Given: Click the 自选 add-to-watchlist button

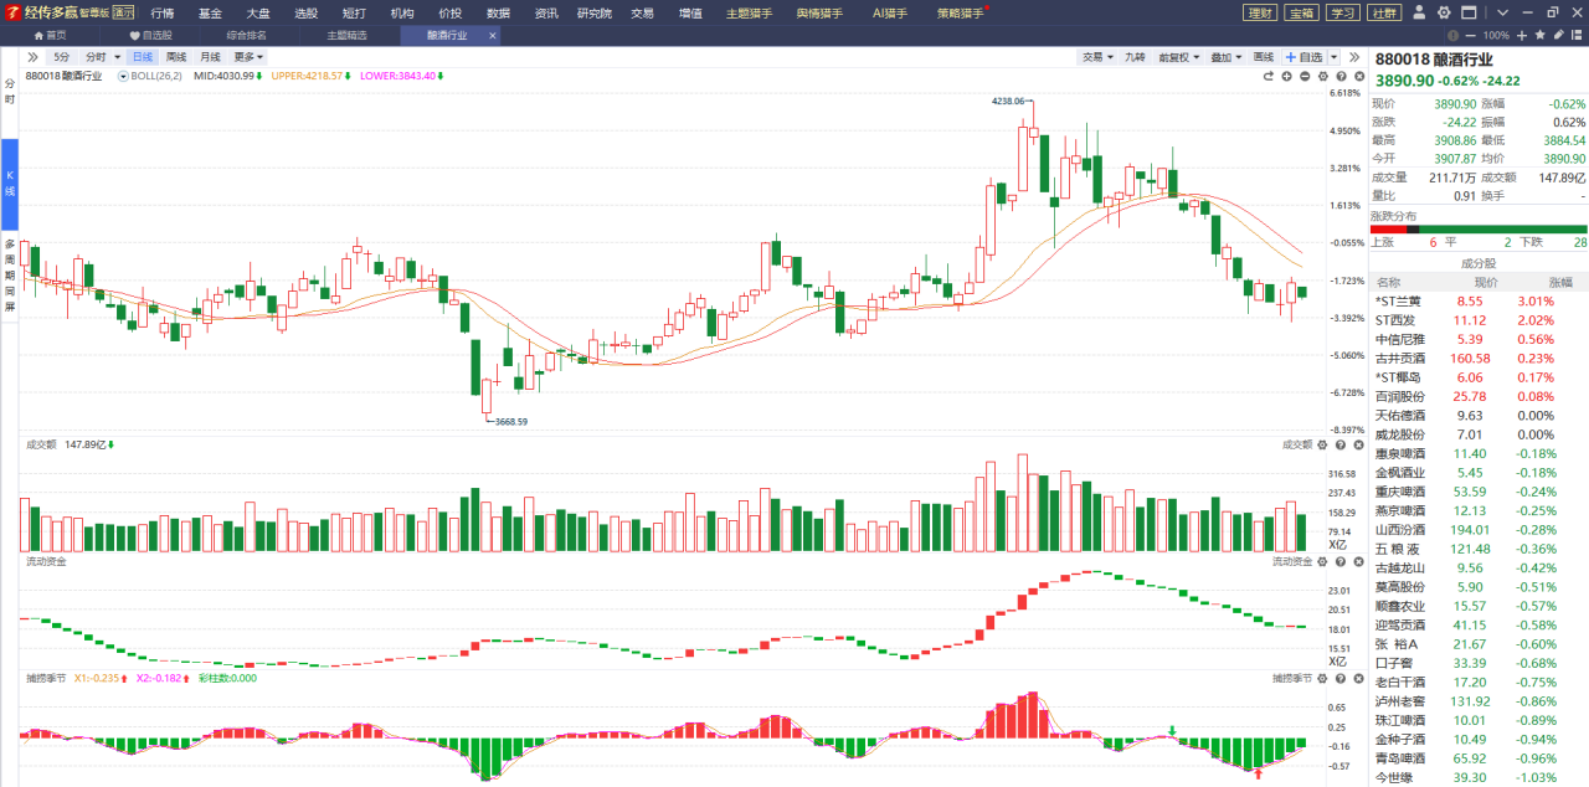Looking at the screenshot, I should click(1305, 57).
